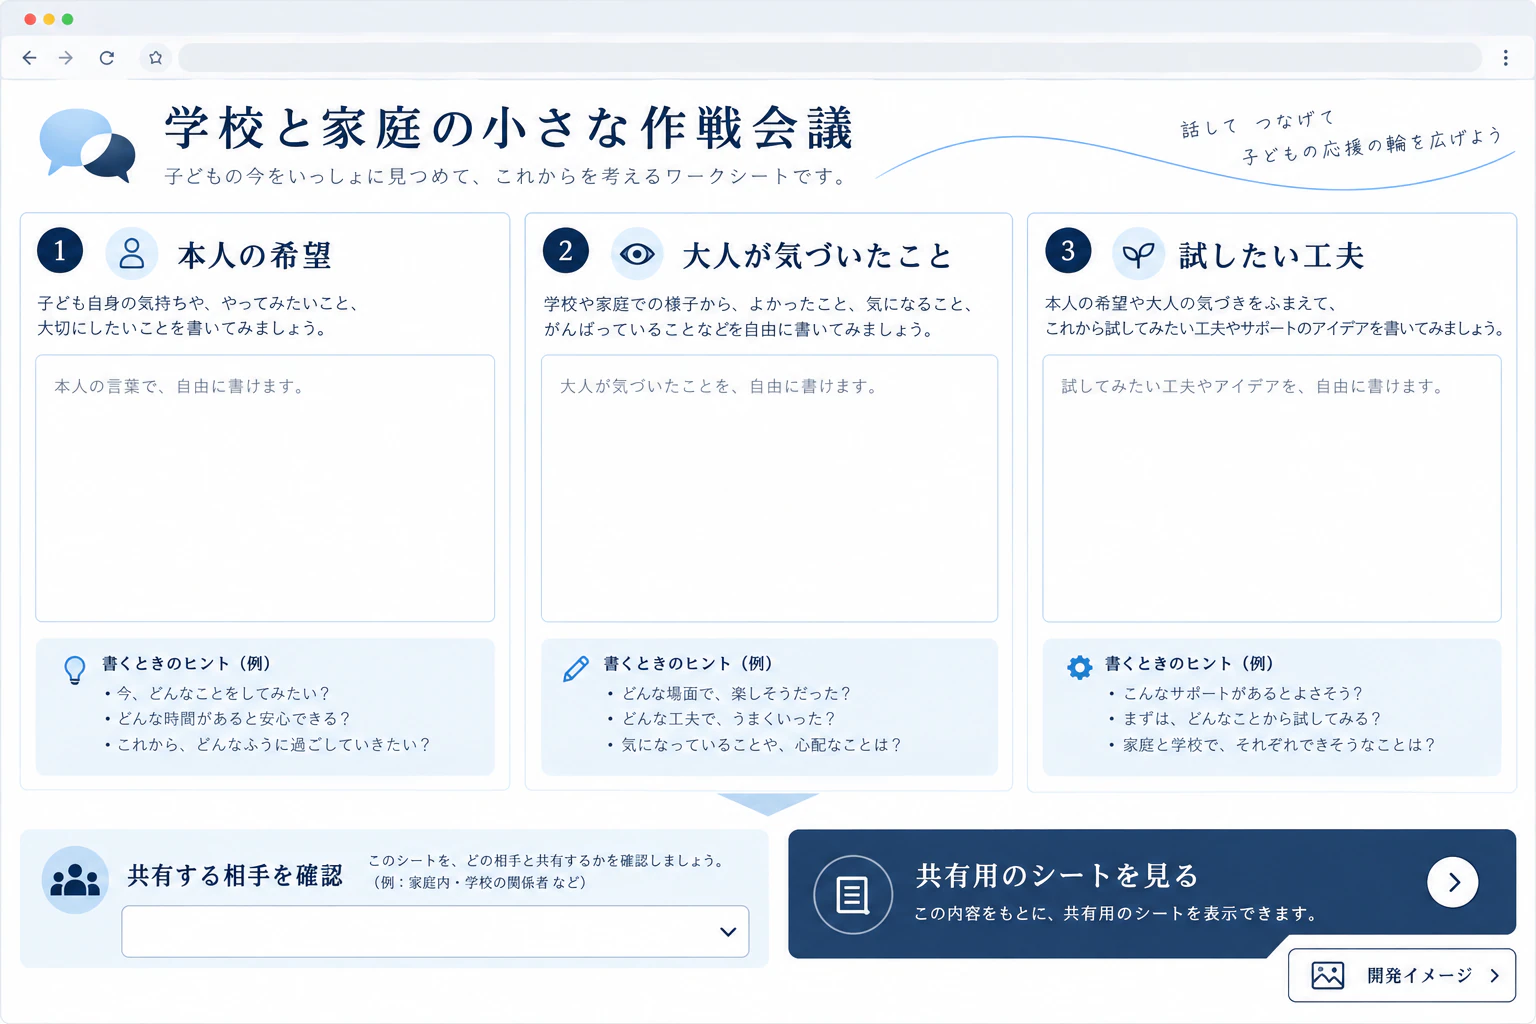The height and width of the screenshot is (1024, 1536).
Task: Click the sprout icon beside 試したい工夫
Action: coord(1138,254)
